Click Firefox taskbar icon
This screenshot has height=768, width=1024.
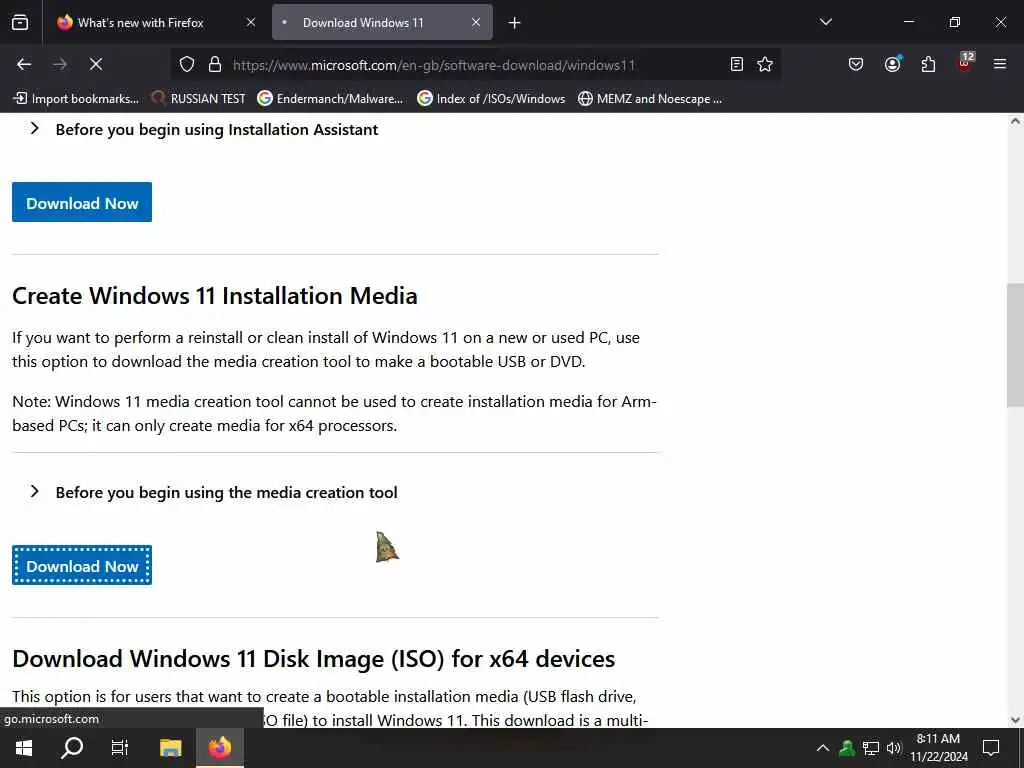[x=220, y=748]
